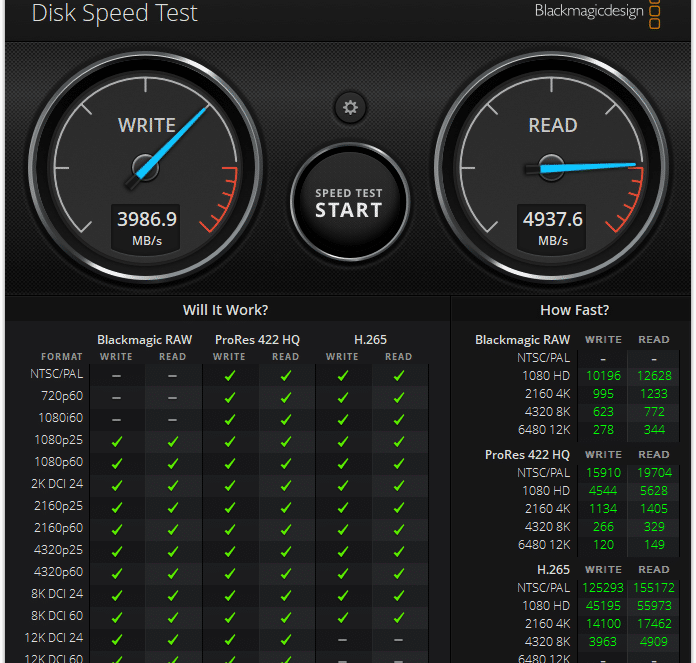The height and width of the screenshot is (663, 696).
Task: Select the 720p60 format row label
Action: pos(62,396)
